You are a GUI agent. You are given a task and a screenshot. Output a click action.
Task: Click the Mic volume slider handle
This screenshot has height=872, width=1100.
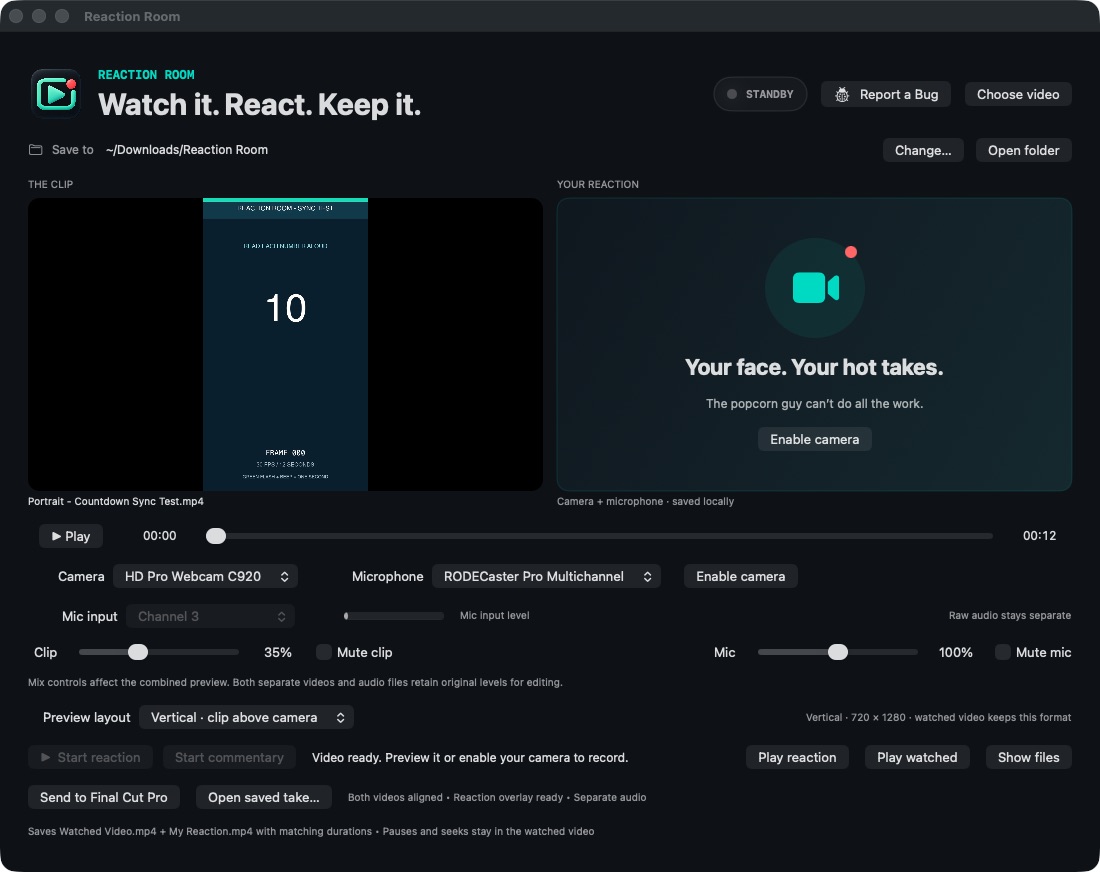point(838,652)
